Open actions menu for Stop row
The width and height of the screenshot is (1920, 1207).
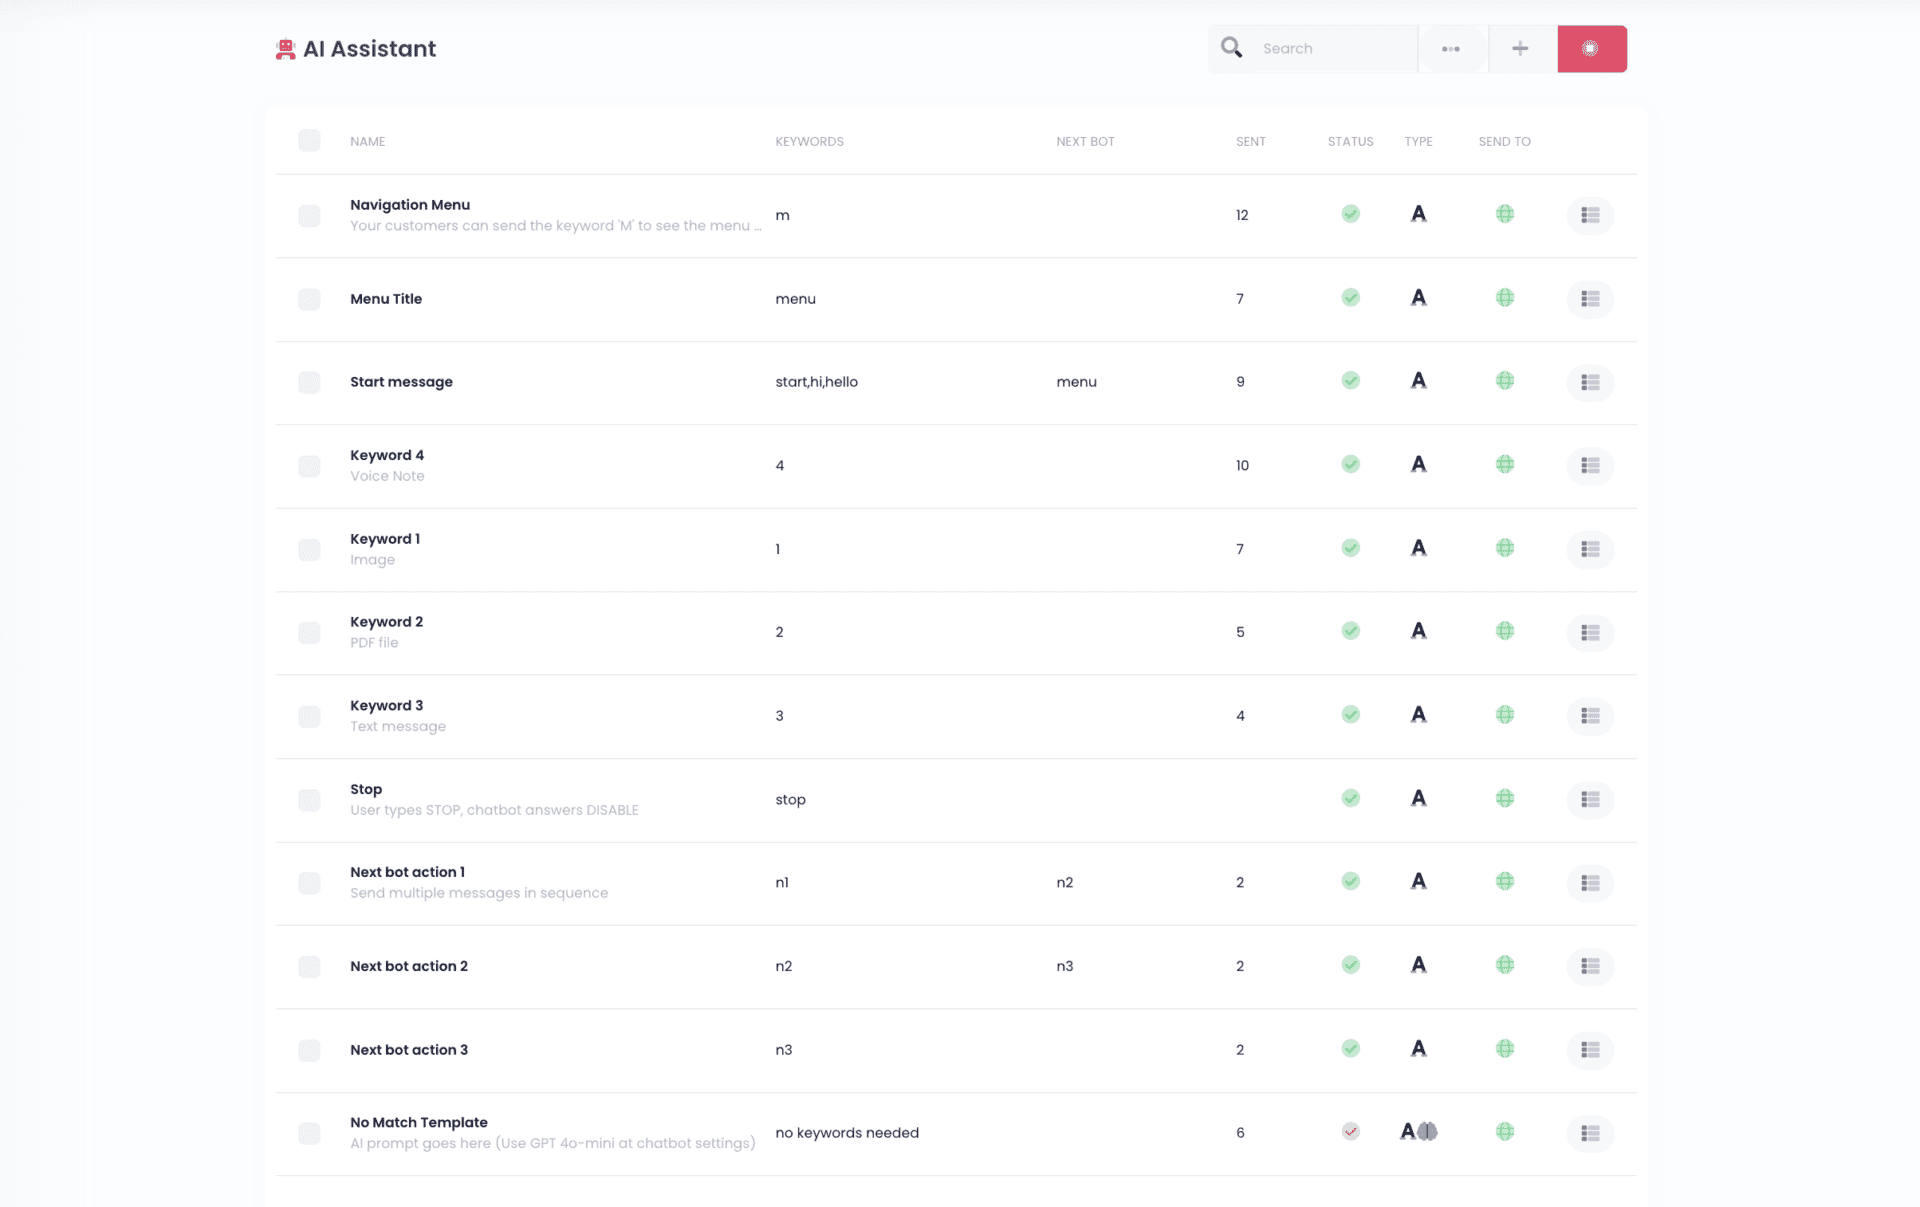coord(1590,799)
